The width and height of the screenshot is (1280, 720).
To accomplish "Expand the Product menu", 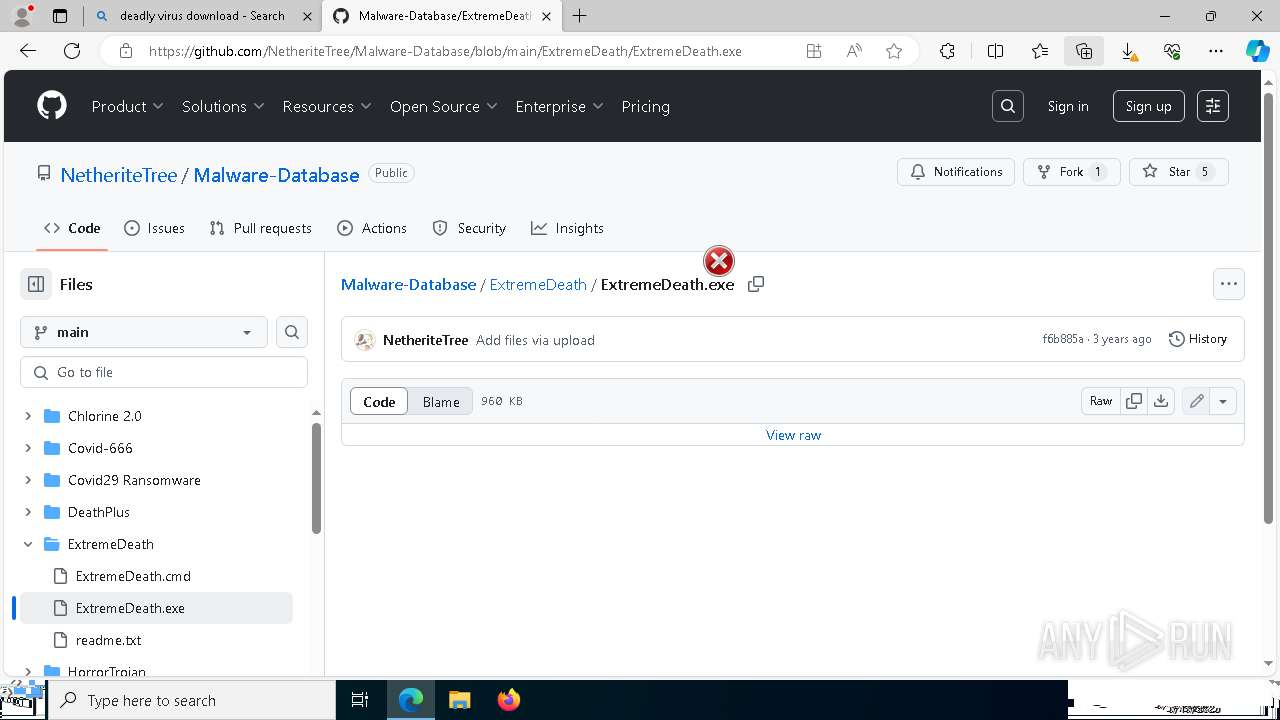I will click(x=127, y=106).
